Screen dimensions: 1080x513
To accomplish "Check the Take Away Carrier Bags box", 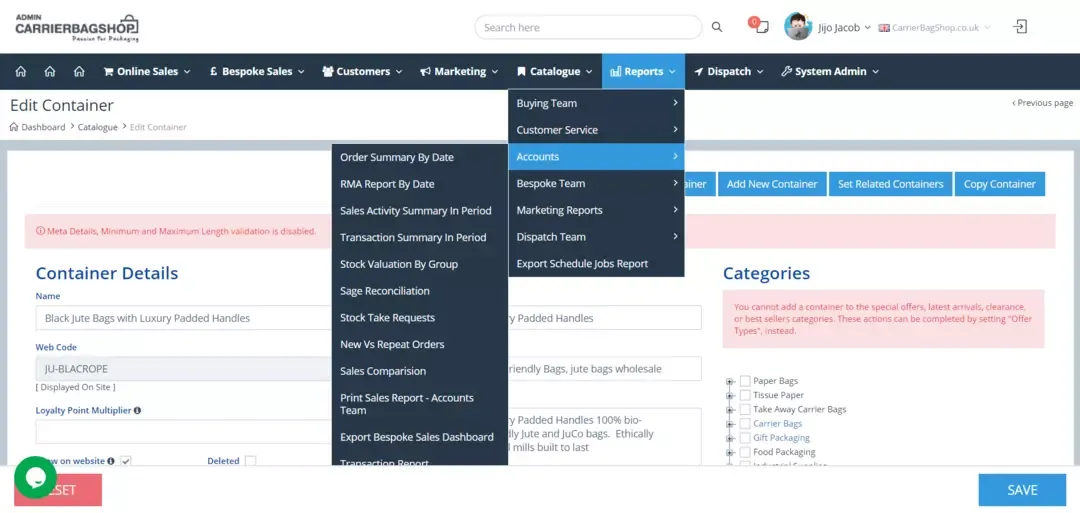I will click(x=745, y=409).
